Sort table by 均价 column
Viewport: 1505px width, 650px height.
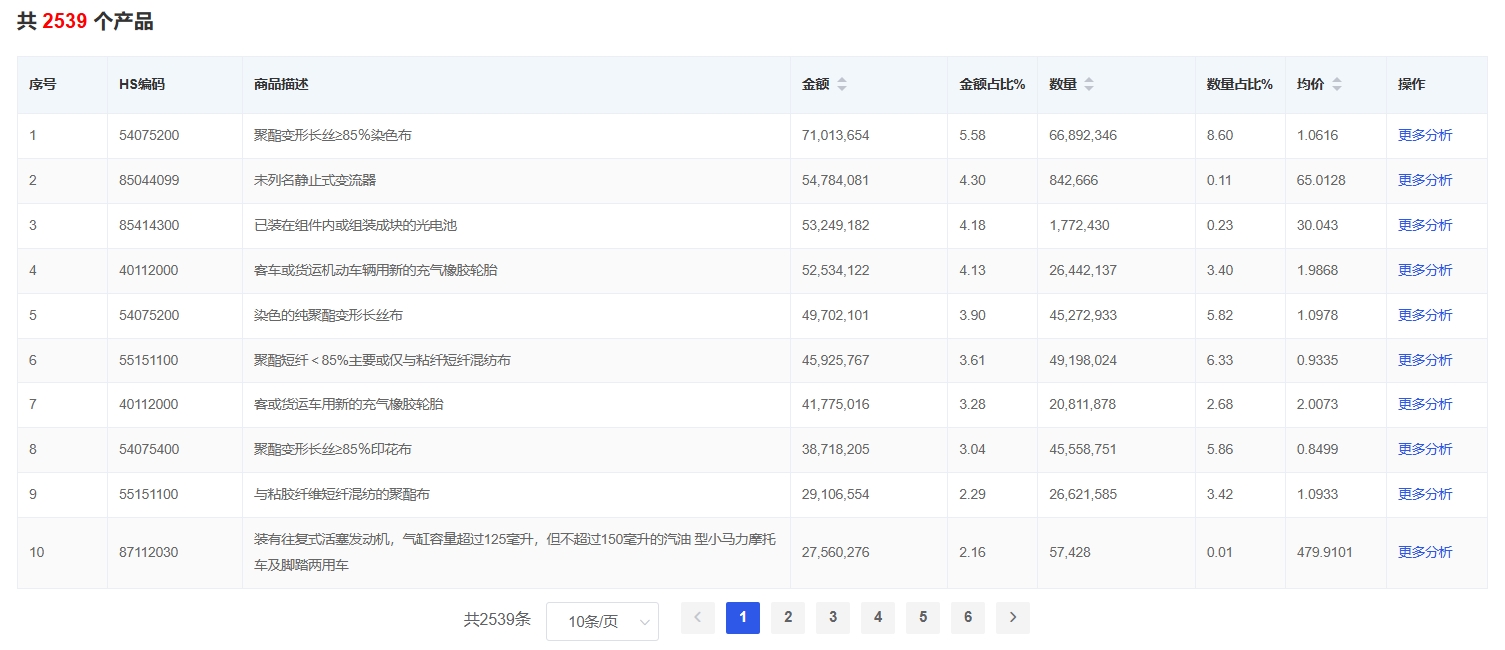tap(1336, 85)
